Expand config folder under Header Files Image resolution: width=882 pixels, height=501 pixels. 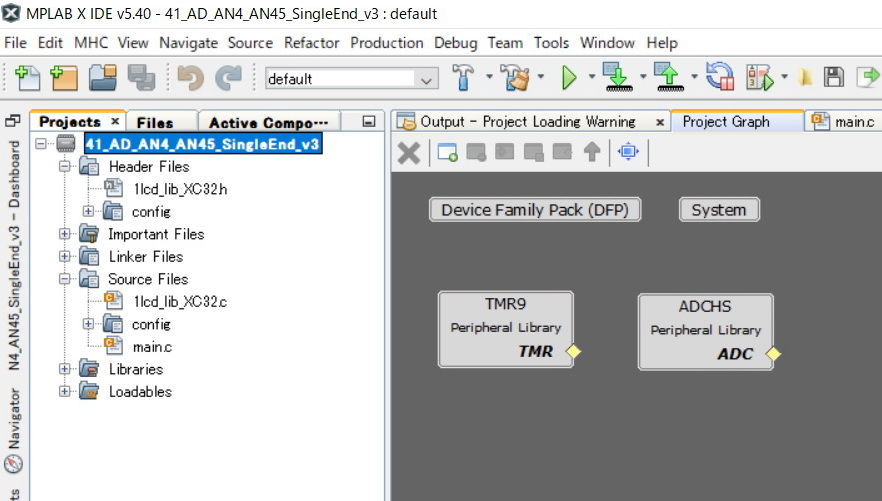pyautogui.click(x=88, y=211)
